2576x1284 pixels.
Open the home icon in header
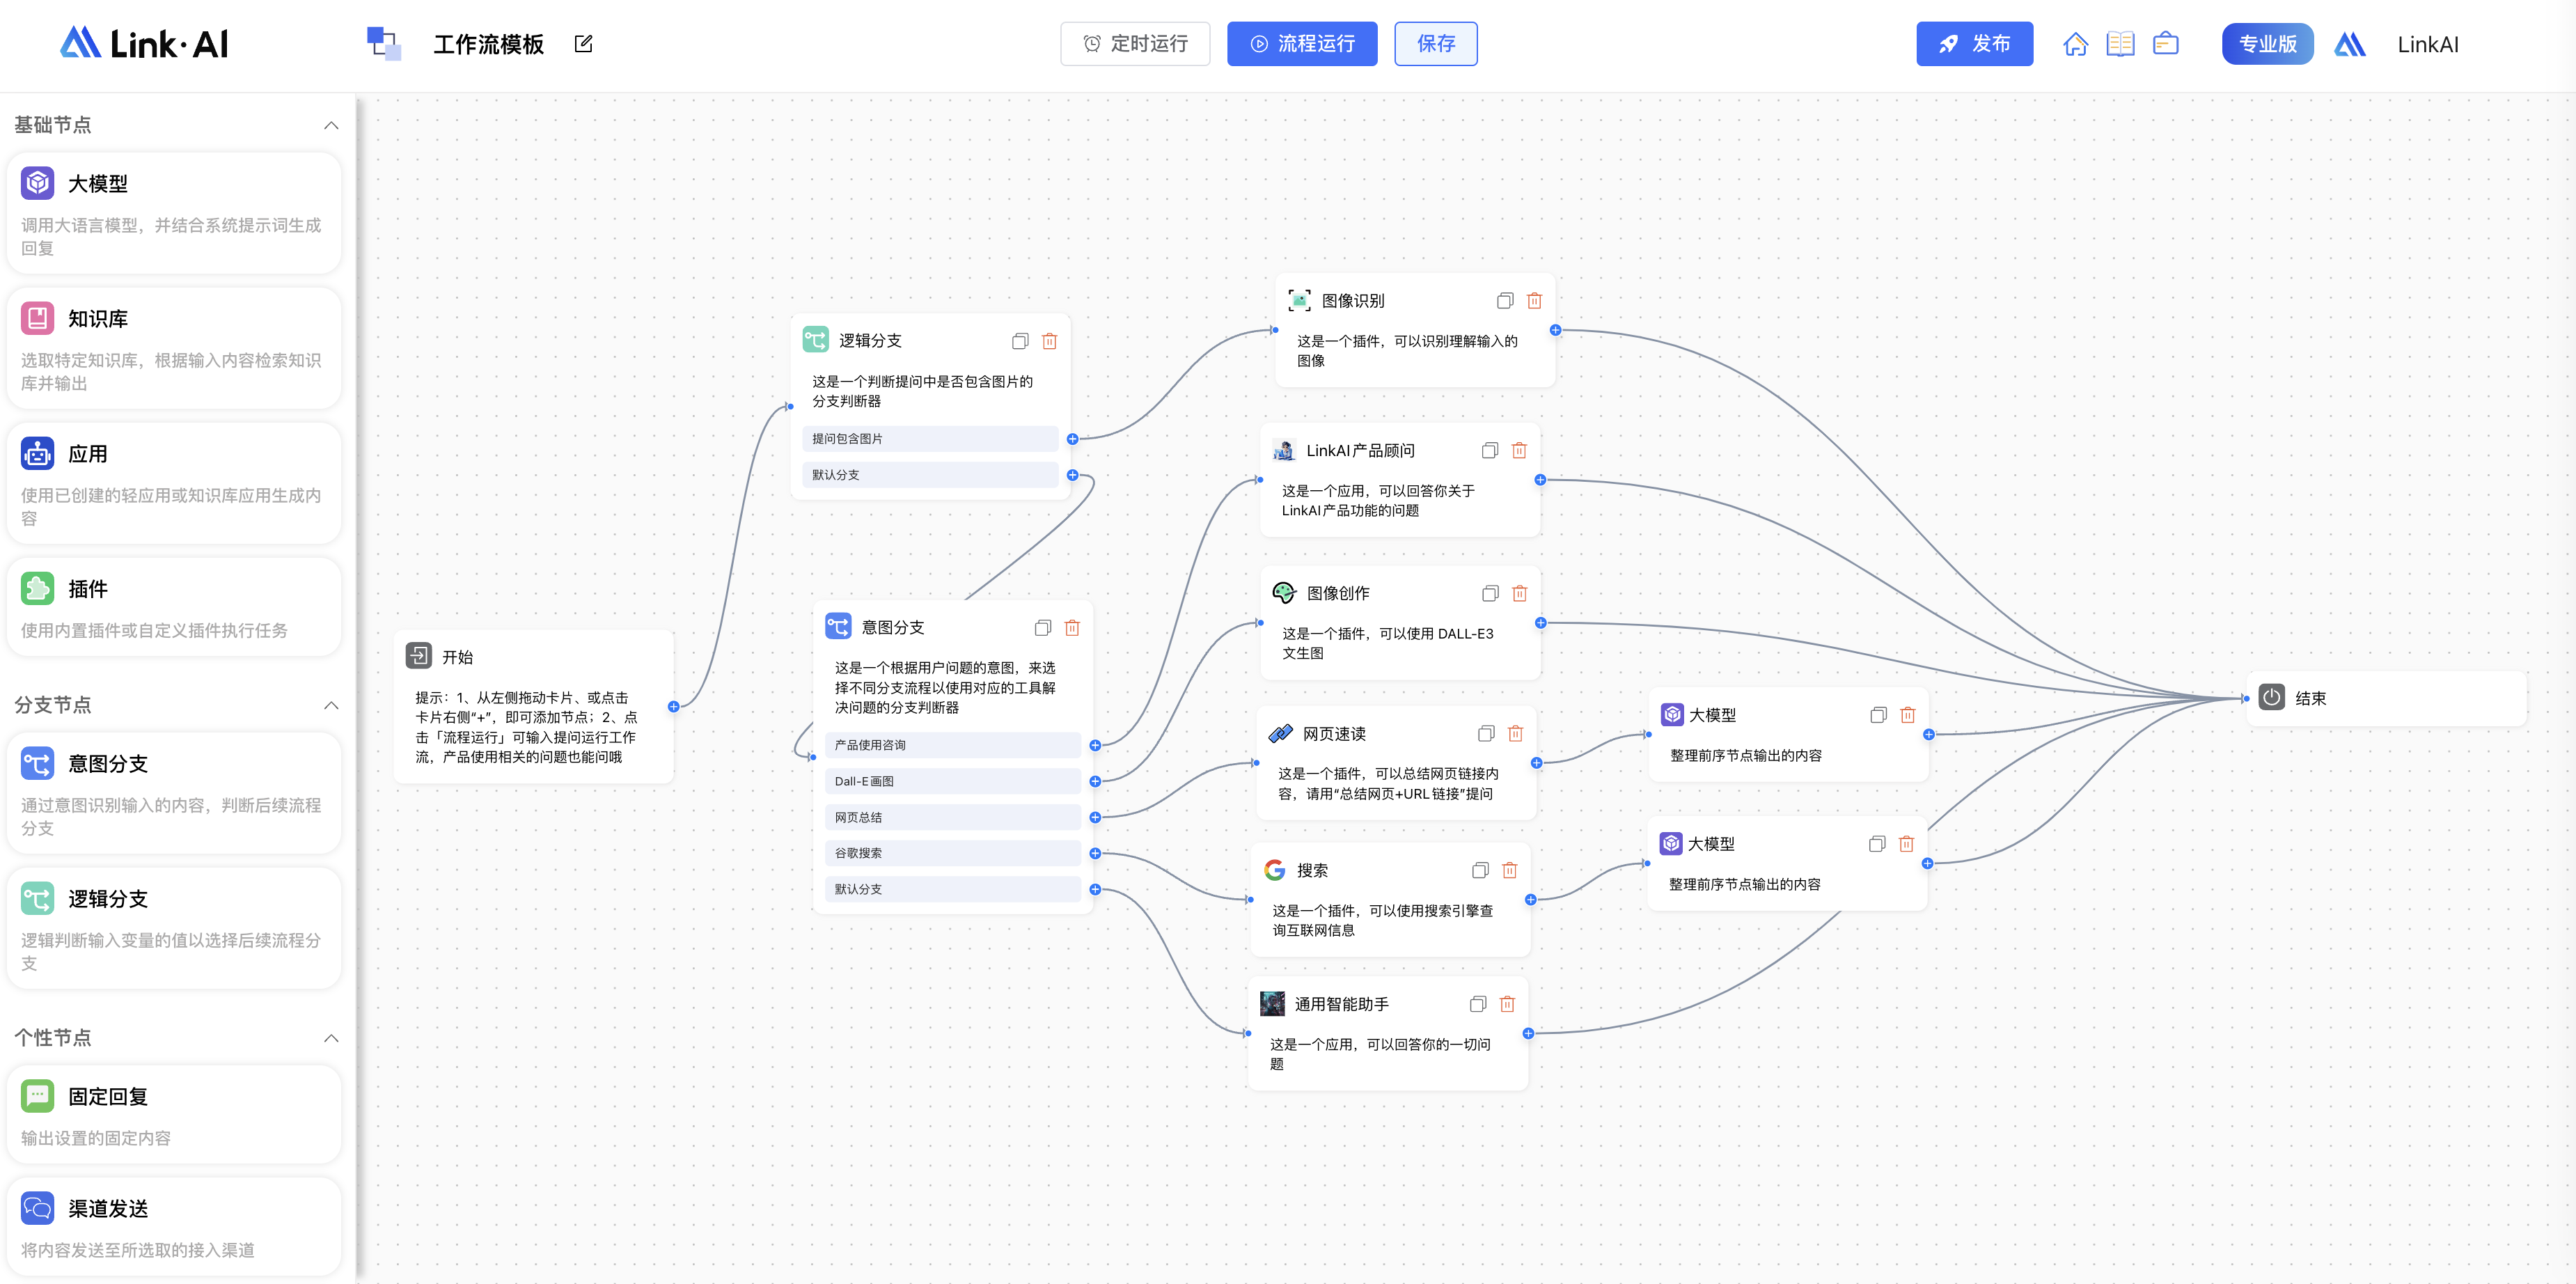point(2075,44)
